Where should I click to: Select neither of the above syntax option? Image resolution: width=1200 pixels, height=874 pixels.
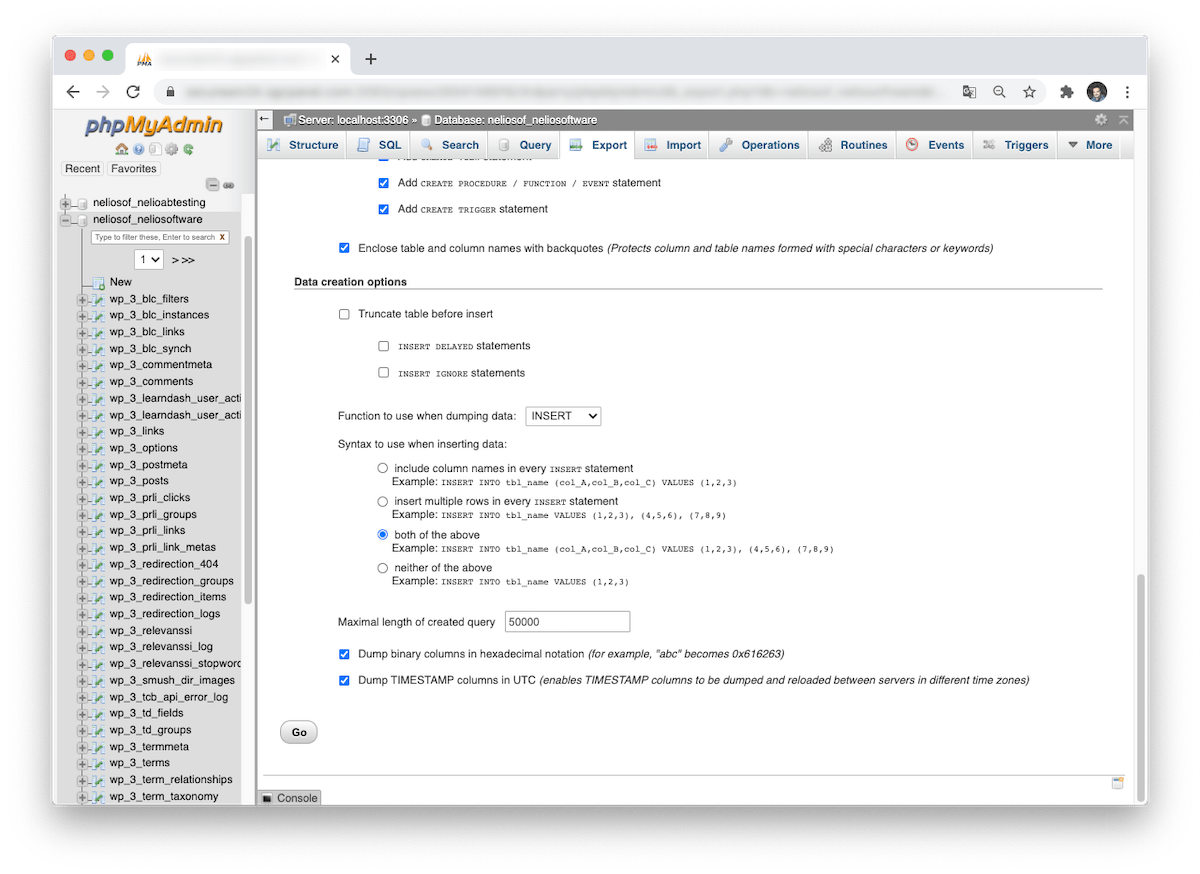[383, 568]
